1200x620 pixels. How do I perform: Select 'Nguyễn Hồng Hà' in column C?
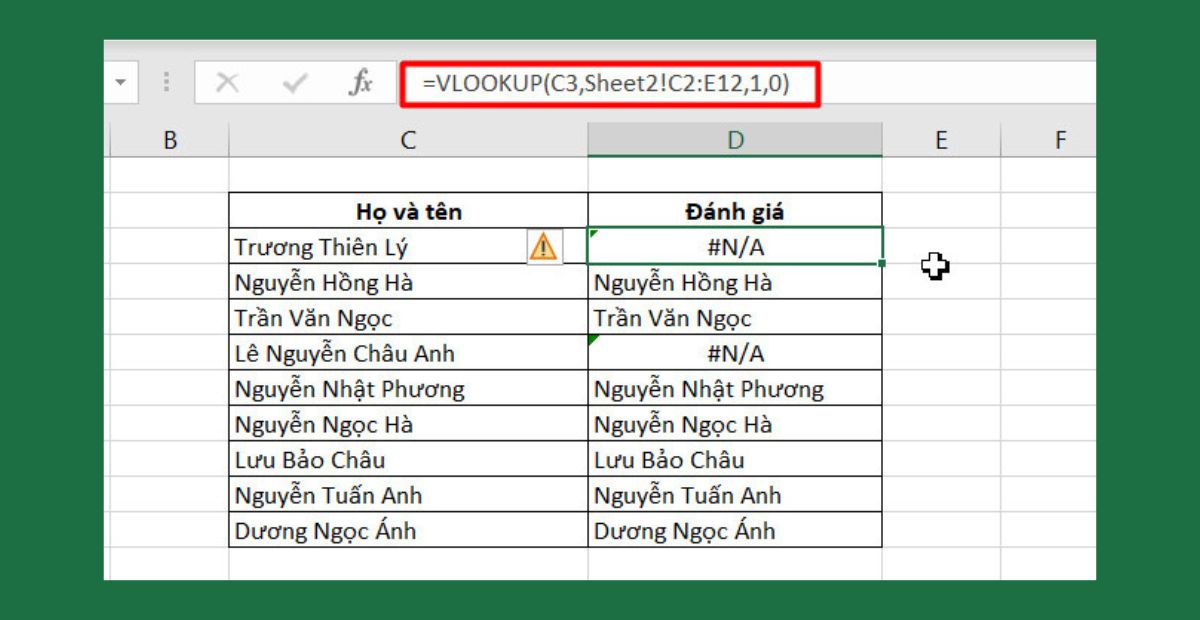[408, 283]
